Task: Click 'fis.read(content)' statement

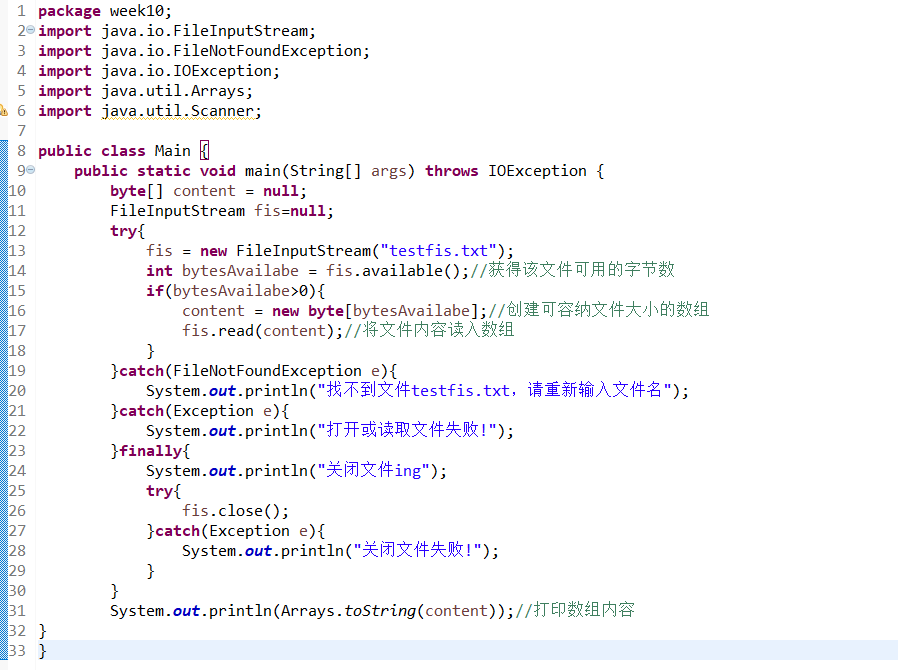Action: click(258, 331)
